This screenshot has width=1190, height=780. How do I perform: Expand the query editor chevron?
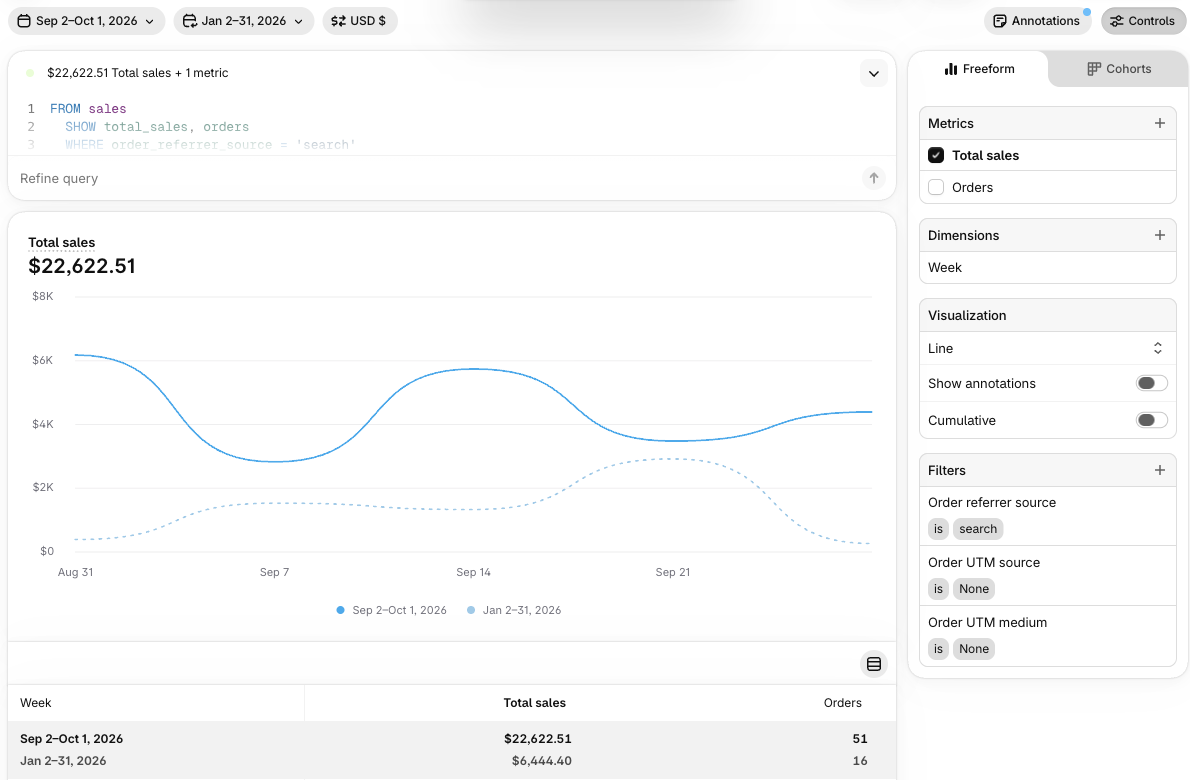point(874,74)
